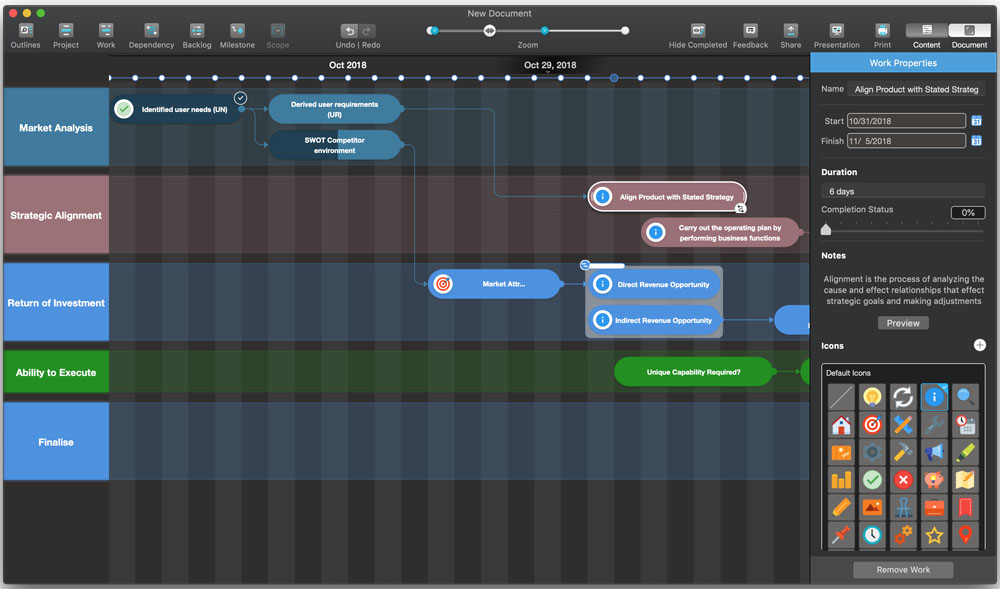Click the Project toolbar icon
Image resolution: width=1000 pixels, height=589 pixels.
point(66,31)
